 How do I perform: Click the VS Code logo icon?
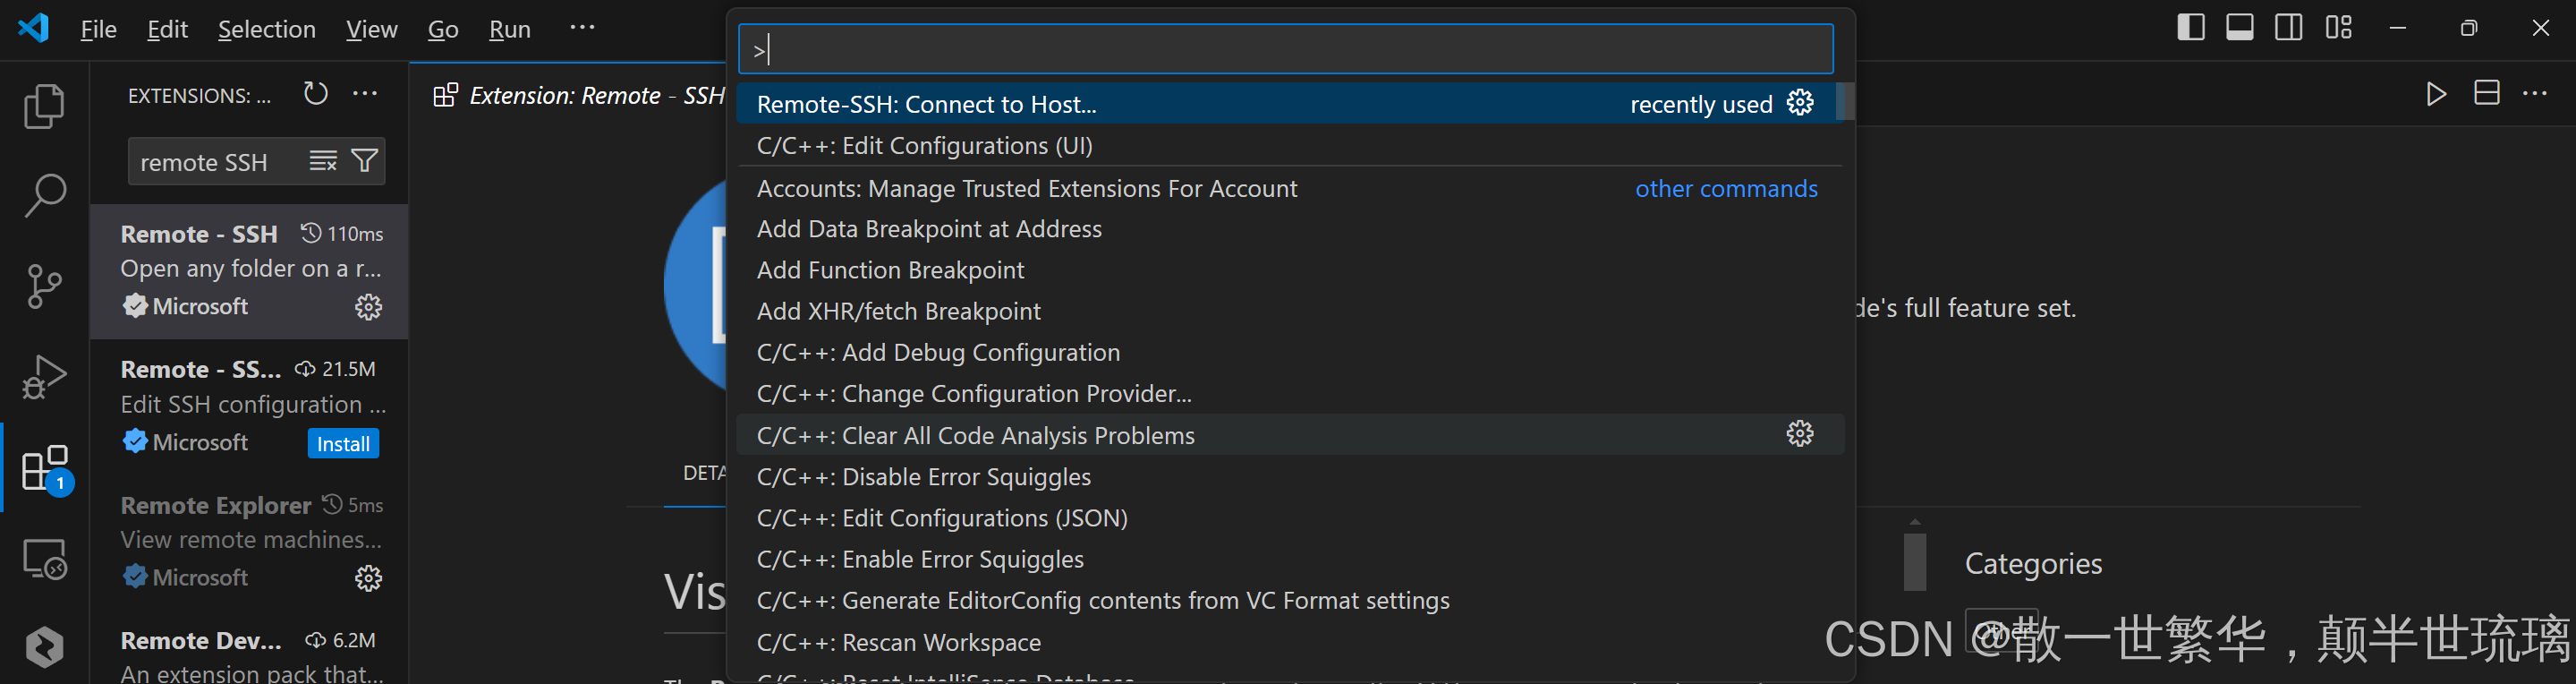[33, 28]
